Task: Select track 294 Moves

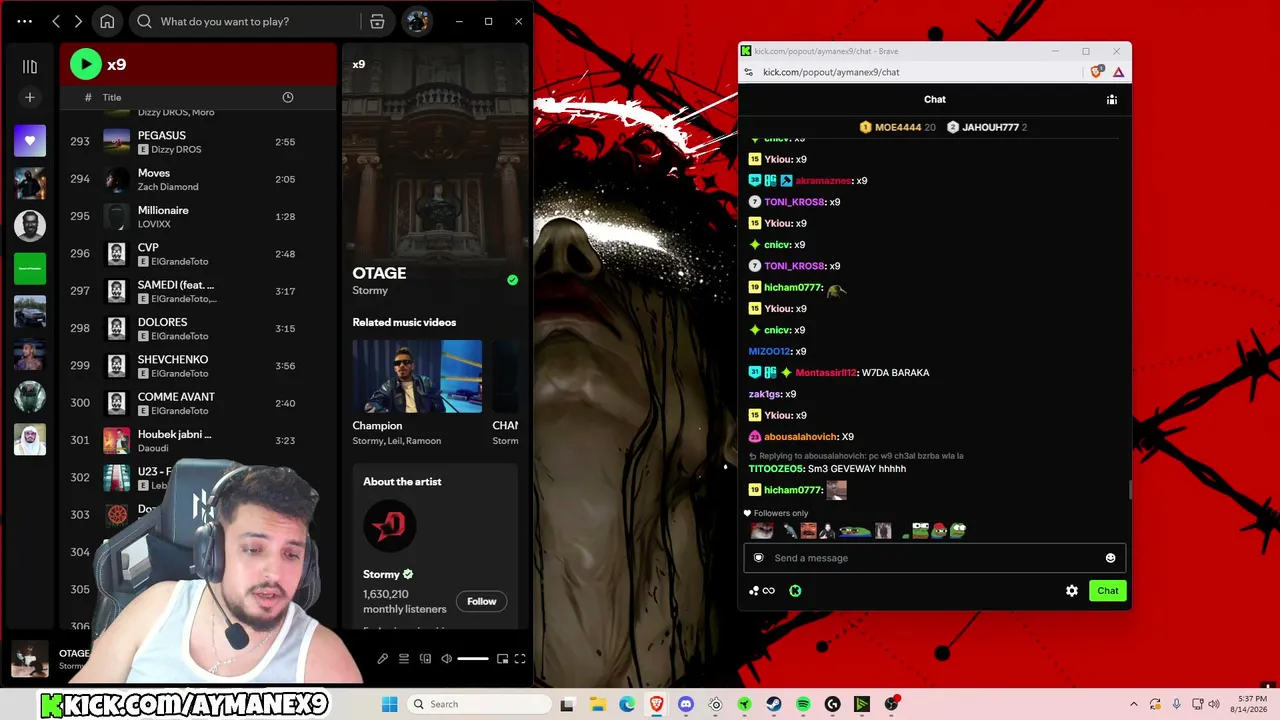Action: pyautogui.click(x=199, y=179)
